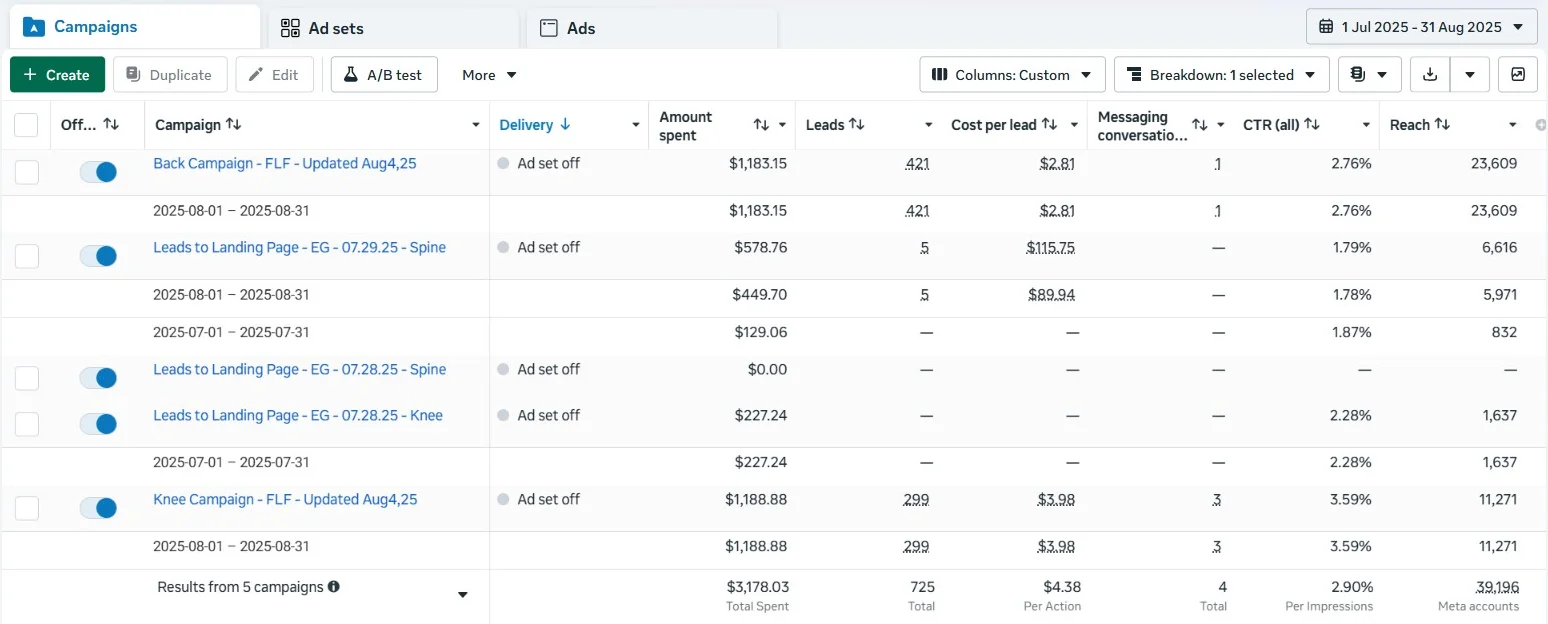The height and width of the screenshot is (624, 1548).
Task: Click the Campaigns folder icon
Action: click(34, 27)
